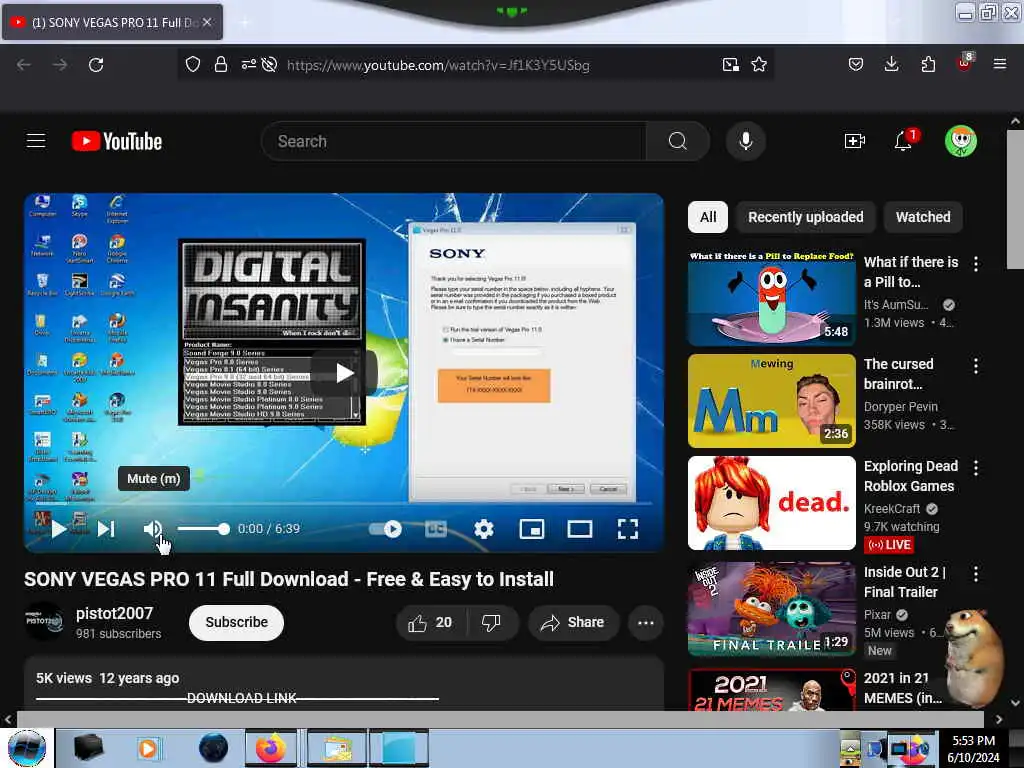Viewport: 1024px width, 768px height.
Task: Open the player settings gear
Action: 484,529
